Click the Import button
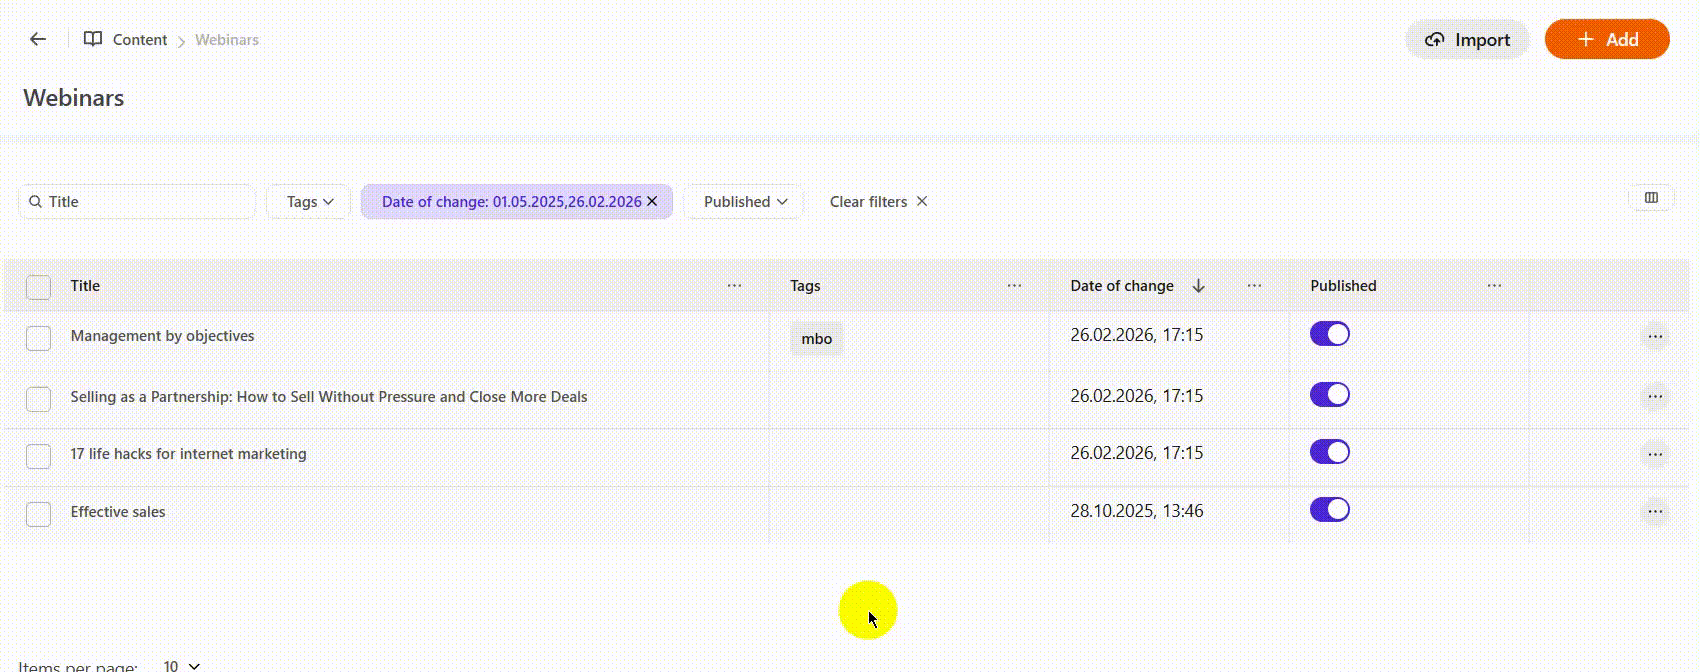The image size is (1700, 672). (x=1467, y=40)
